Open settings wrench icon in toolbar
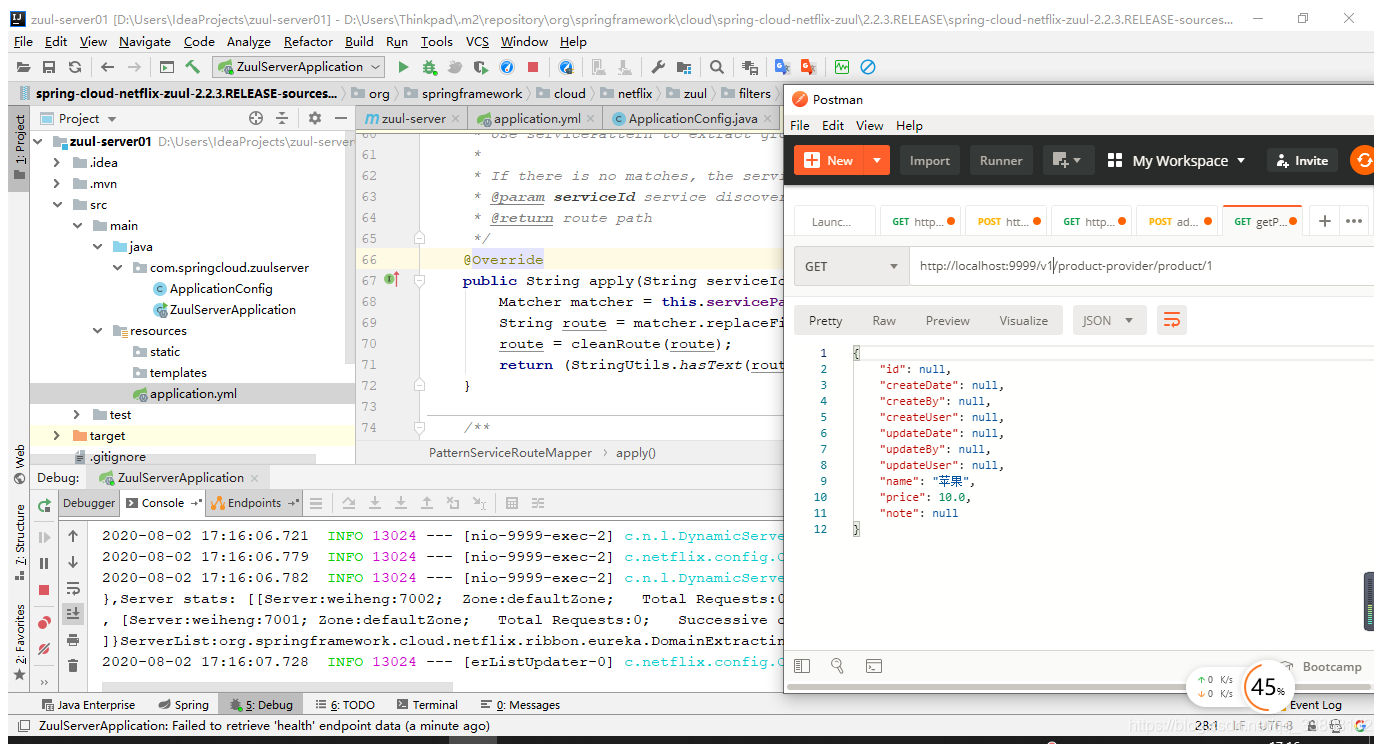The height and width of the screenshot is (744, 1382). [x=658, y=67]
